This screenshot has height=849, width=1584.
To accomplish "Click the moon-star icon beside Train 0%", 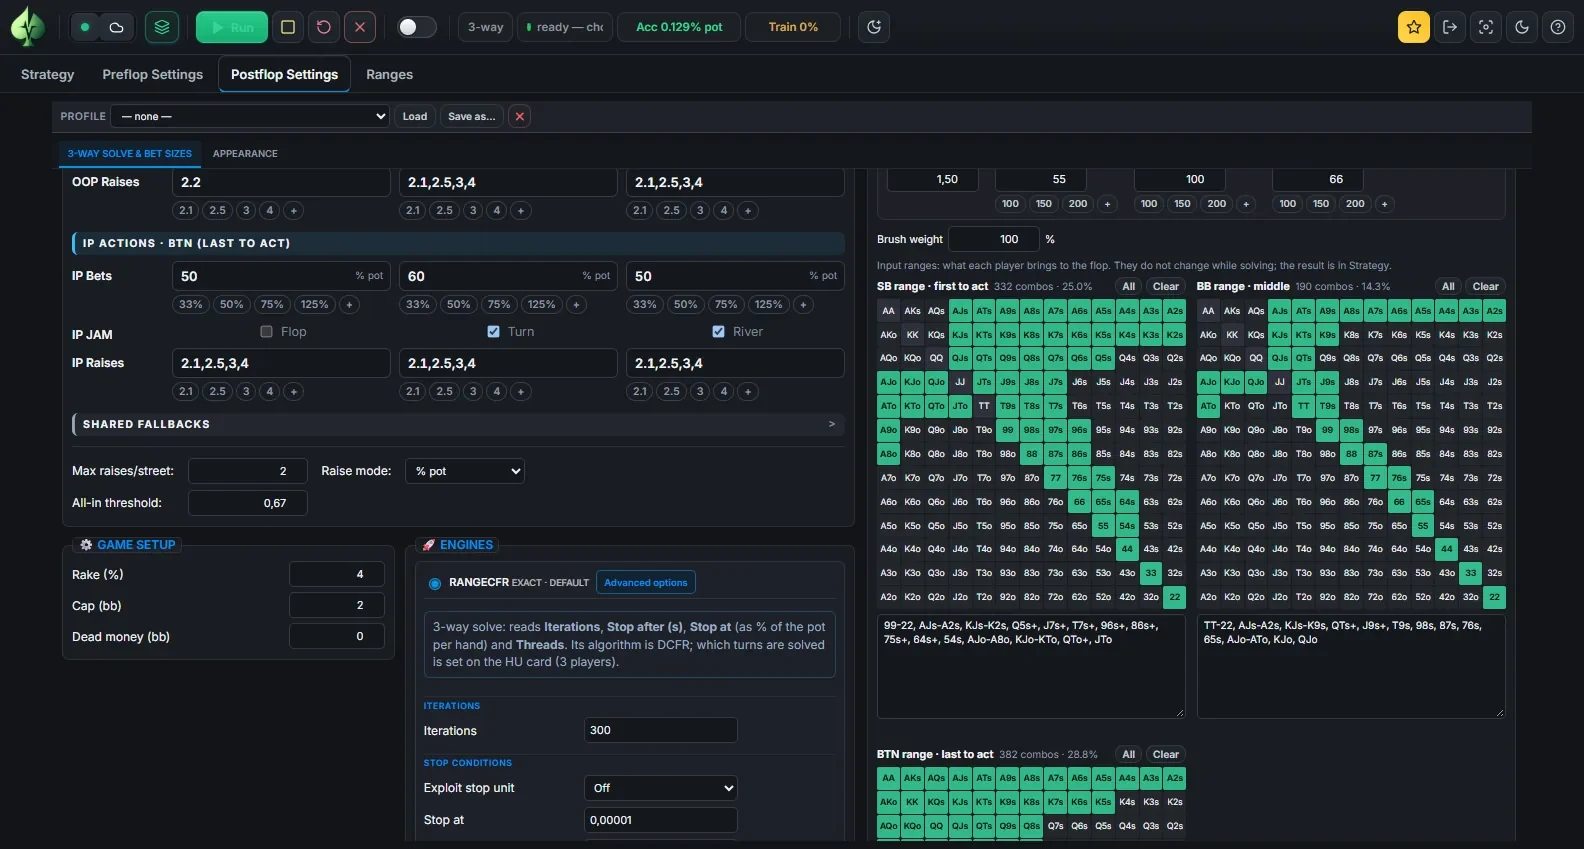I will (874, 27).
